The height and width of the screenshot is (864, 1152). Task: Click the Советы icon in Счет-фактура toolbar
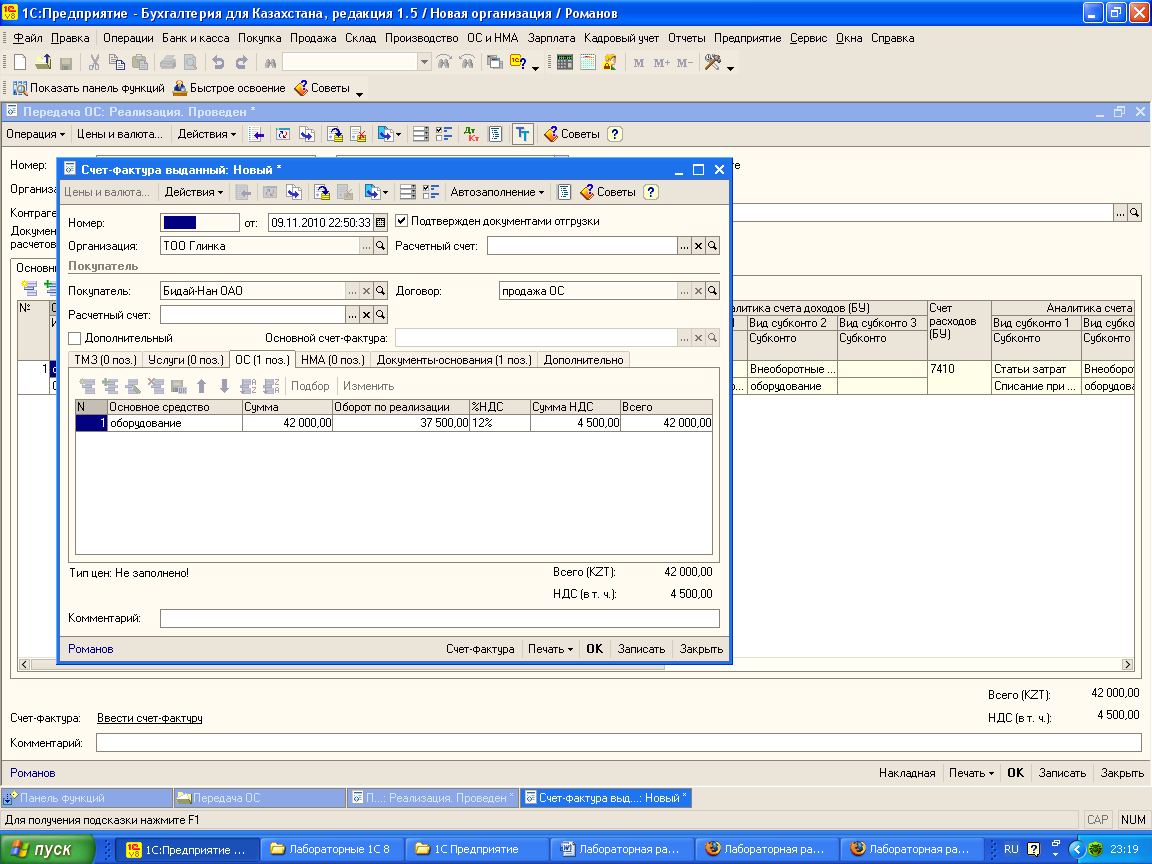coord(588,192)
